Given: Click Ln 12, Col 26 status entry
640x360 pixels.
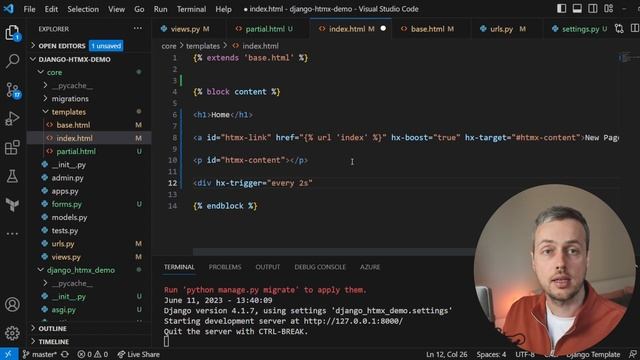Looking at the screenshot, I should point(447,354).
